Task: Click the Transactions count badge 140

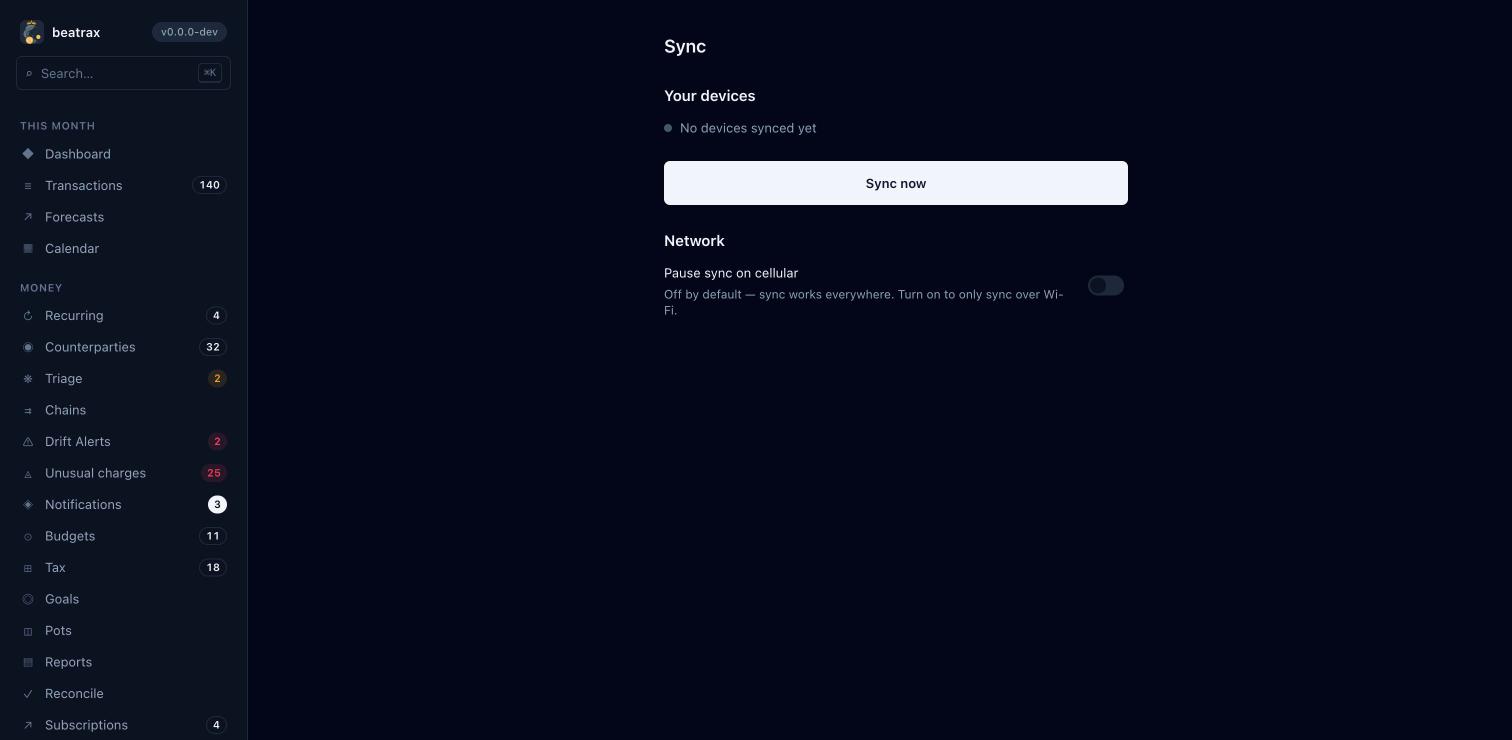Action: click(209, 186)
